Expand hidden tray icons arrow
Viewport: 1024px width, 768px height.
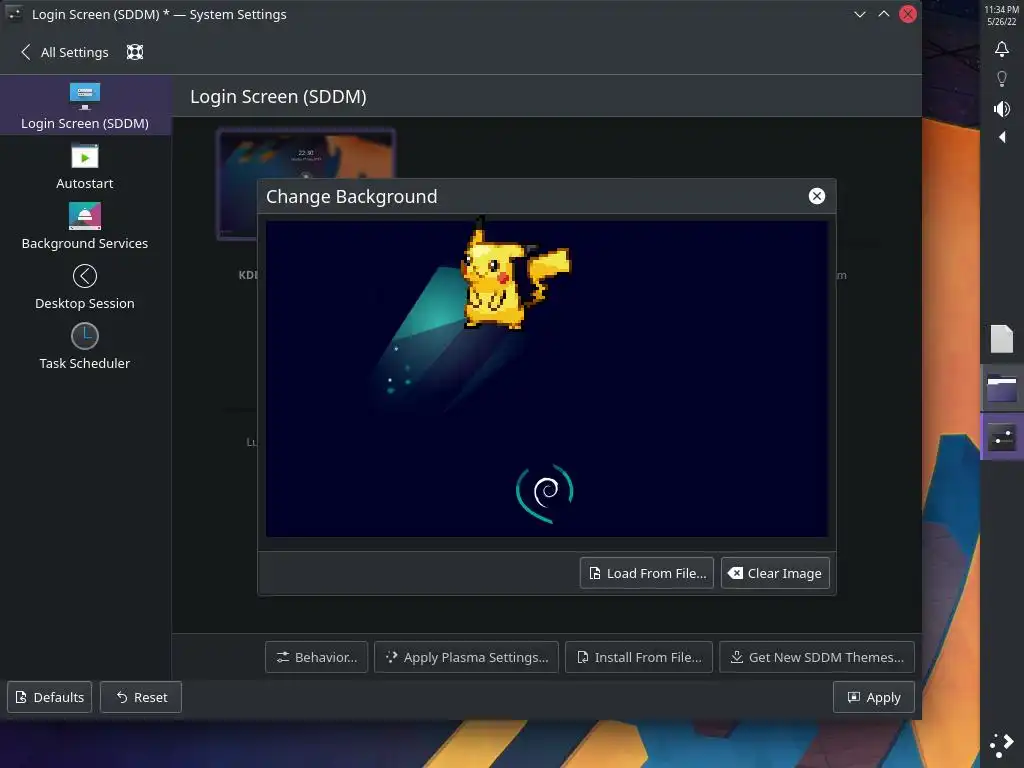click(1002, 137)
